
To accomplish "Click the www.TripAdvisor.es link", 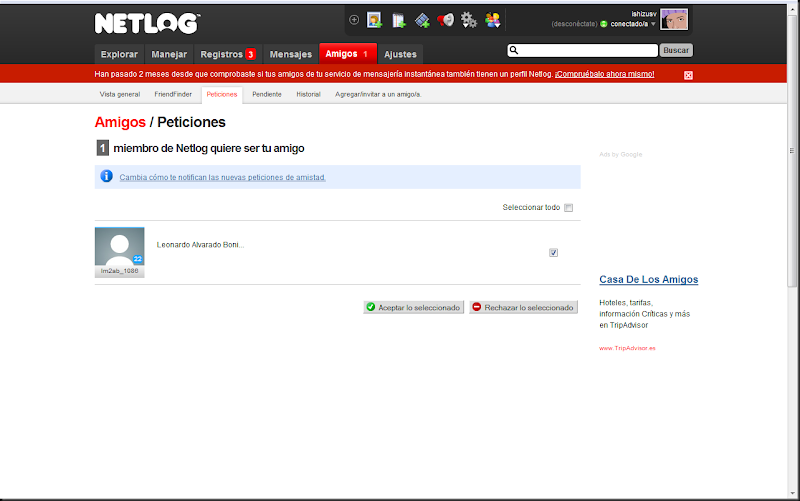I will (627, 348).
